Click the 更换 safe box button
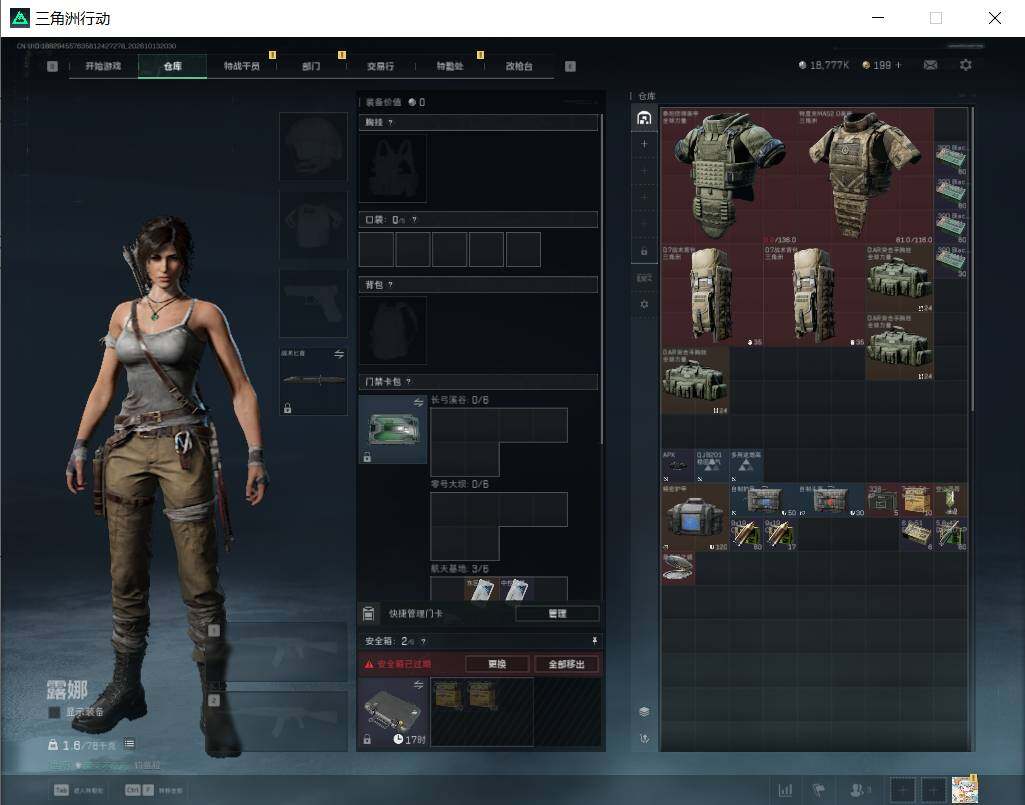The width and height of the screenshot is (1025, 805). coord(497,664)
